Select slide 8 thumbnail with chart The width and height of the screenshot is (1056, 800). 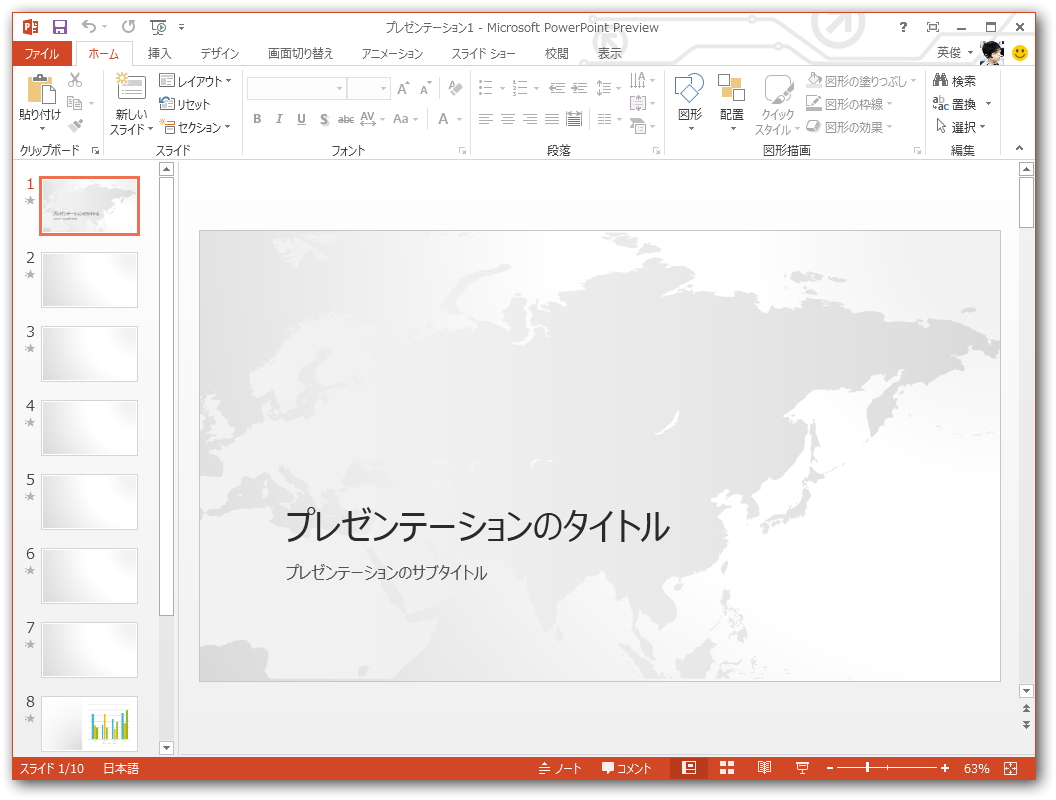89,724
